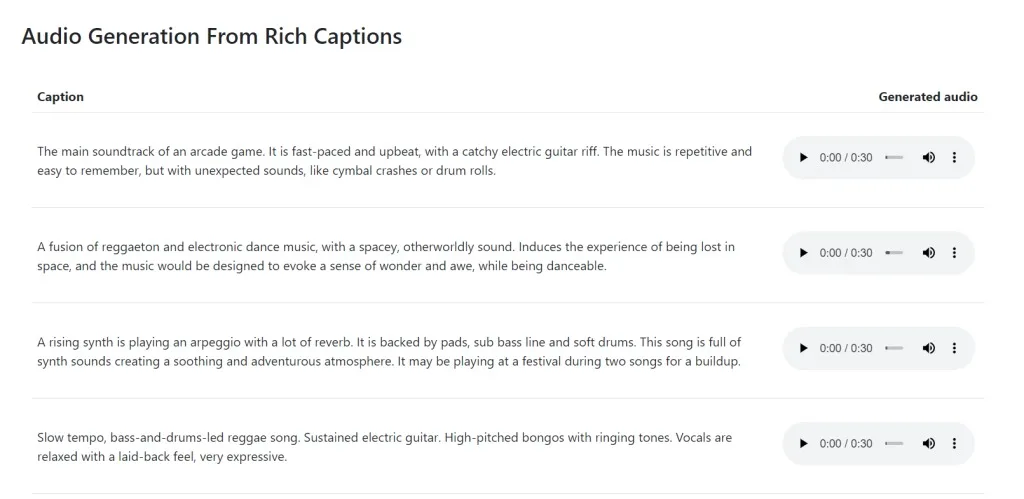Play the arcade game soundtrack audio

803,158
